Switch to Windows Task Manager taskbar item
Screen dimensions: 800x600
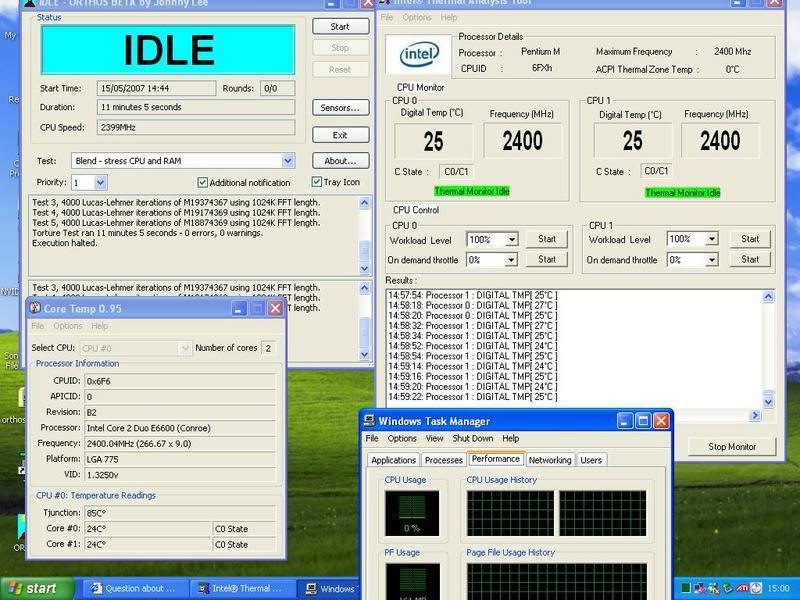pos(330,589)
